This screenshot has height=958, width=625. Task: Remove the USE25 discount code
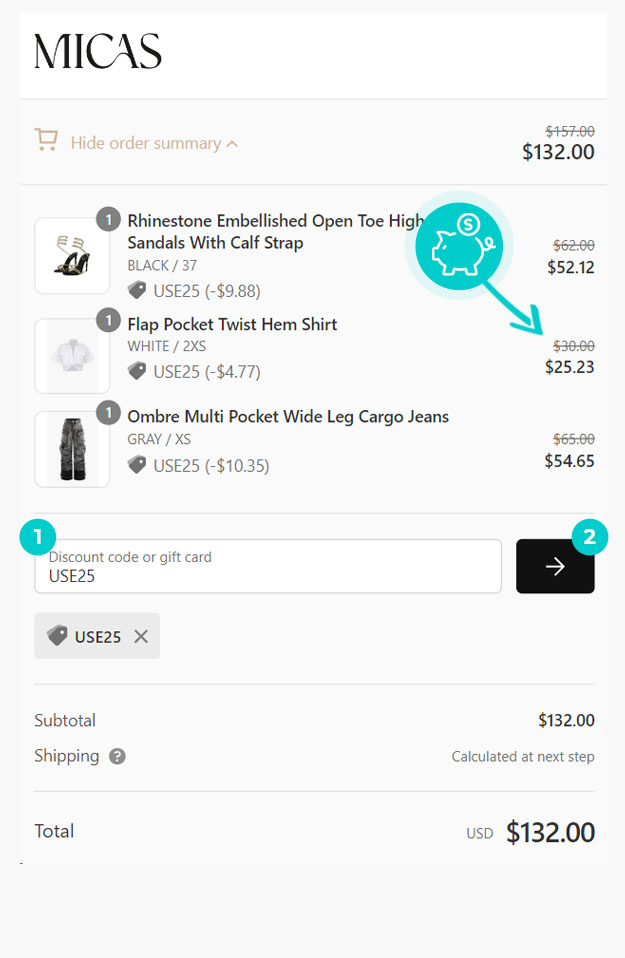point(141,636)
